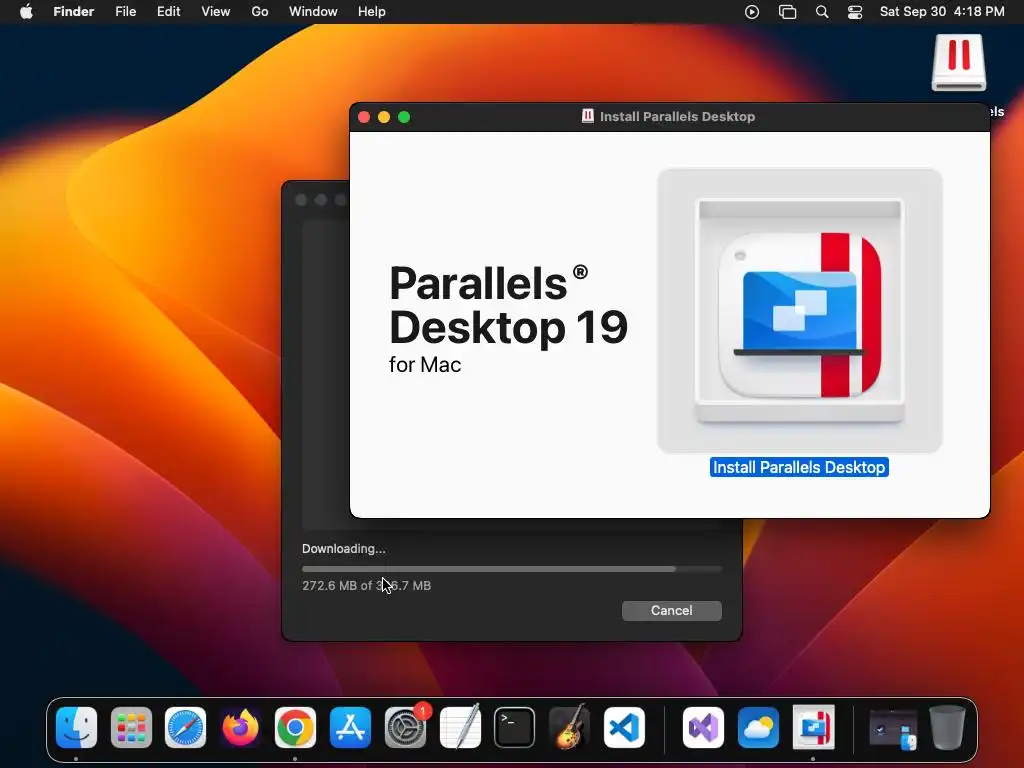Click the Parallels installer icon in the Dock
The image size is (1024, 768).
(813, 728)
